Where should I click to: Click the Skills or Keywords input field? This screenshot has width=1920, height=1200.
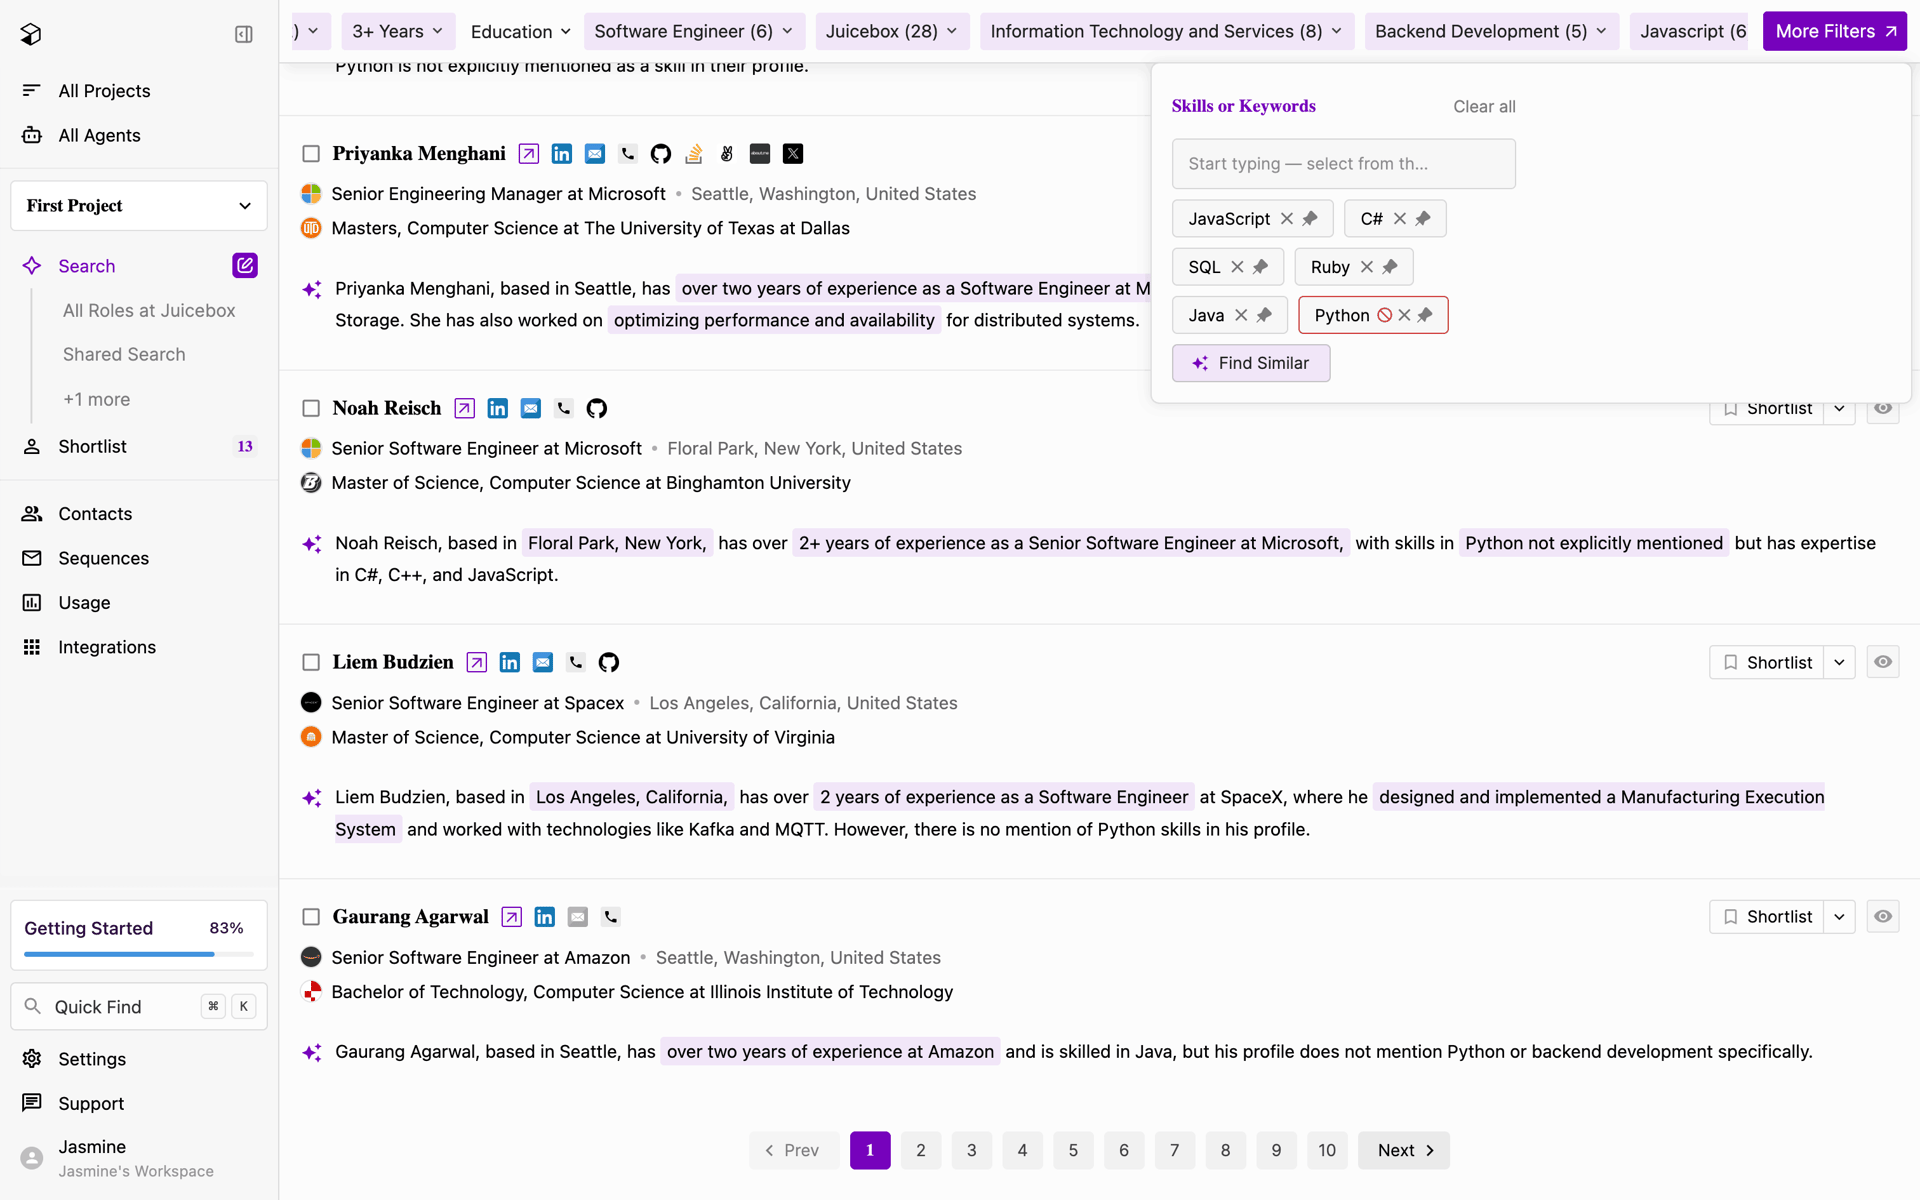1343,164
